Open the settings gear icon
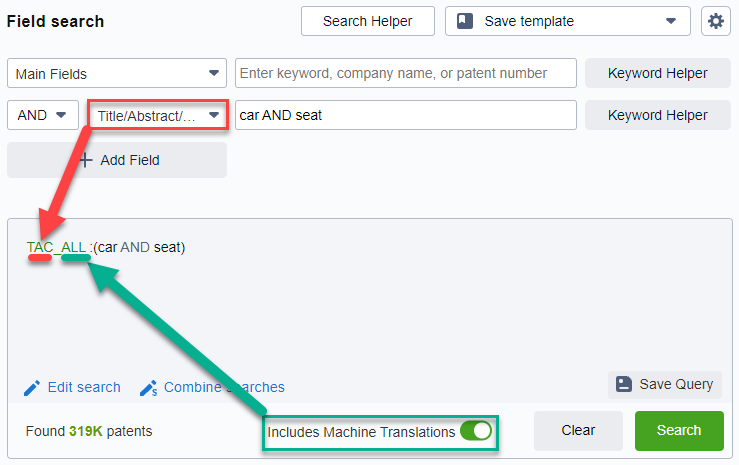Viewport: 739px width, 465px height. point(715,21)
